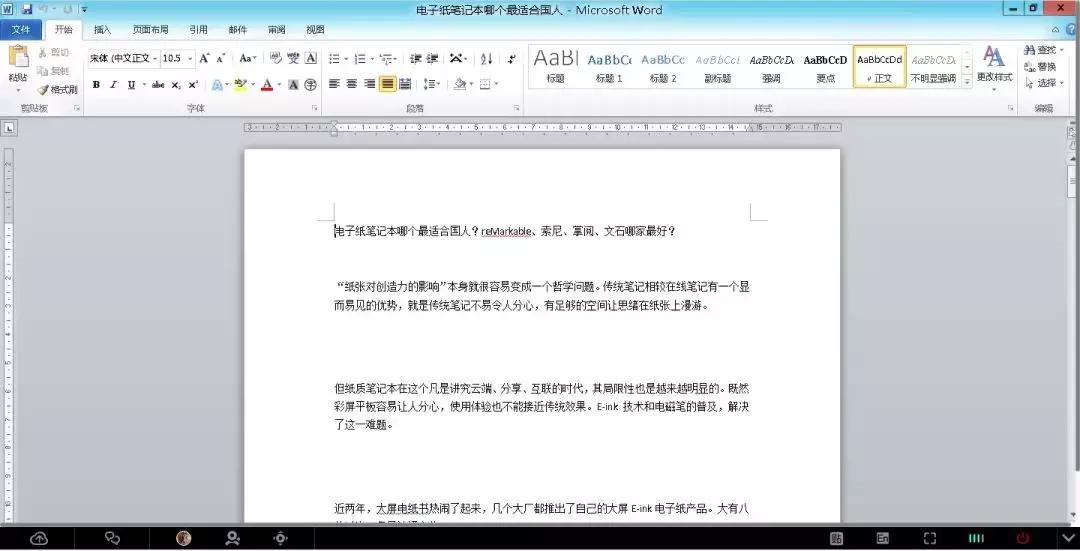
Task: Center align paragraph text
Action: pos(352,84)
